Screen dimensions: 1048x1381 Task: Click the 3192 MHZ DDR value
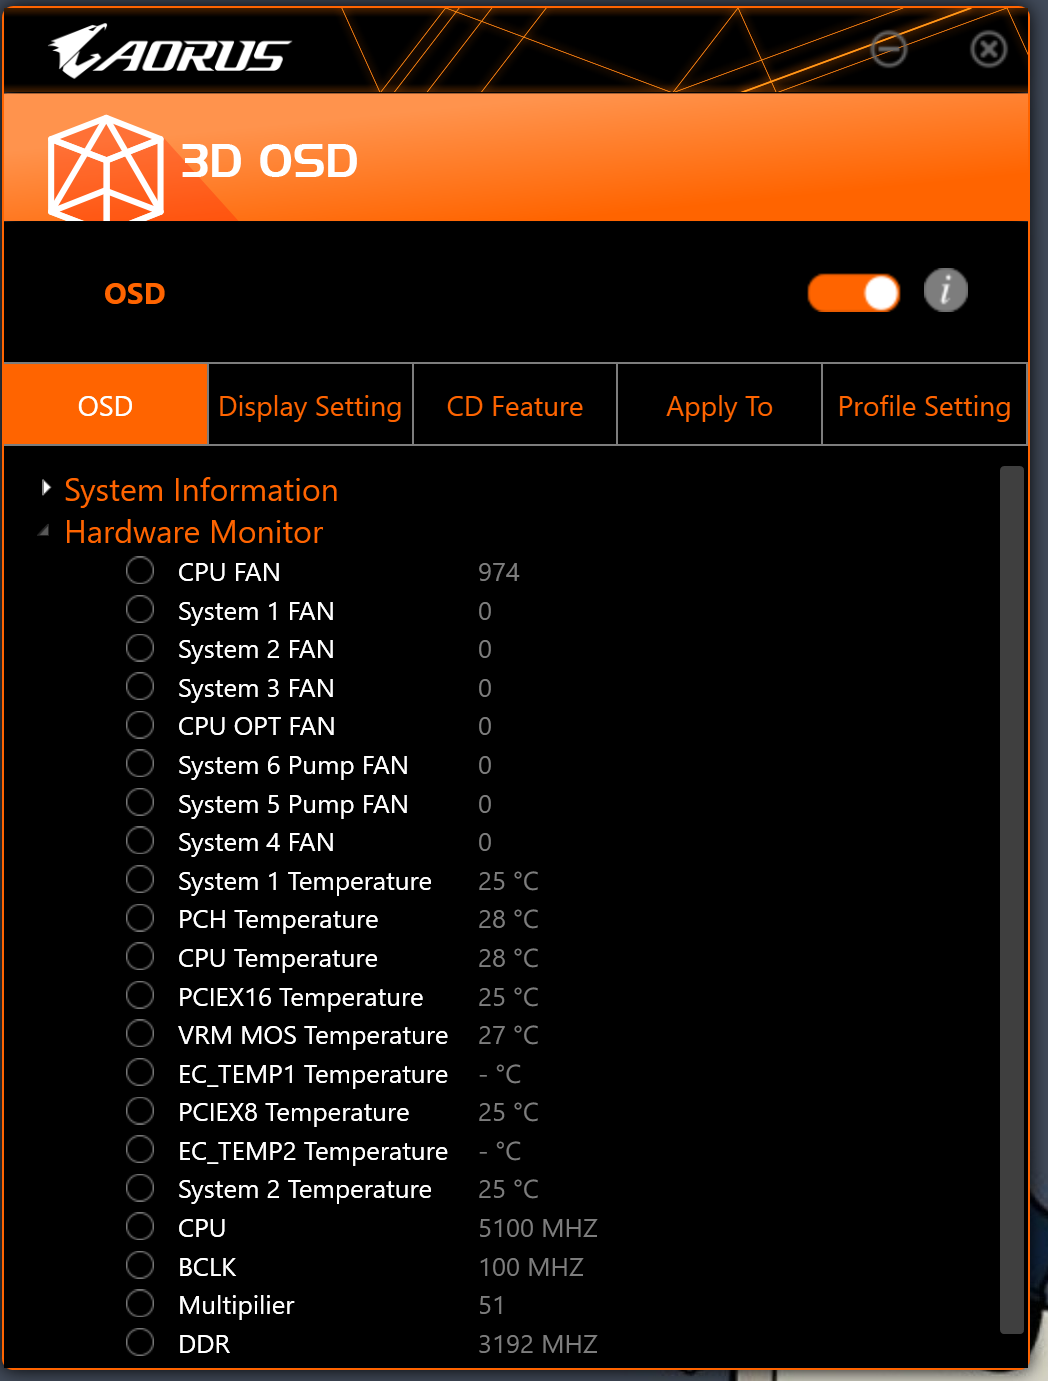pyautogui.click(x=538, y=1344)
